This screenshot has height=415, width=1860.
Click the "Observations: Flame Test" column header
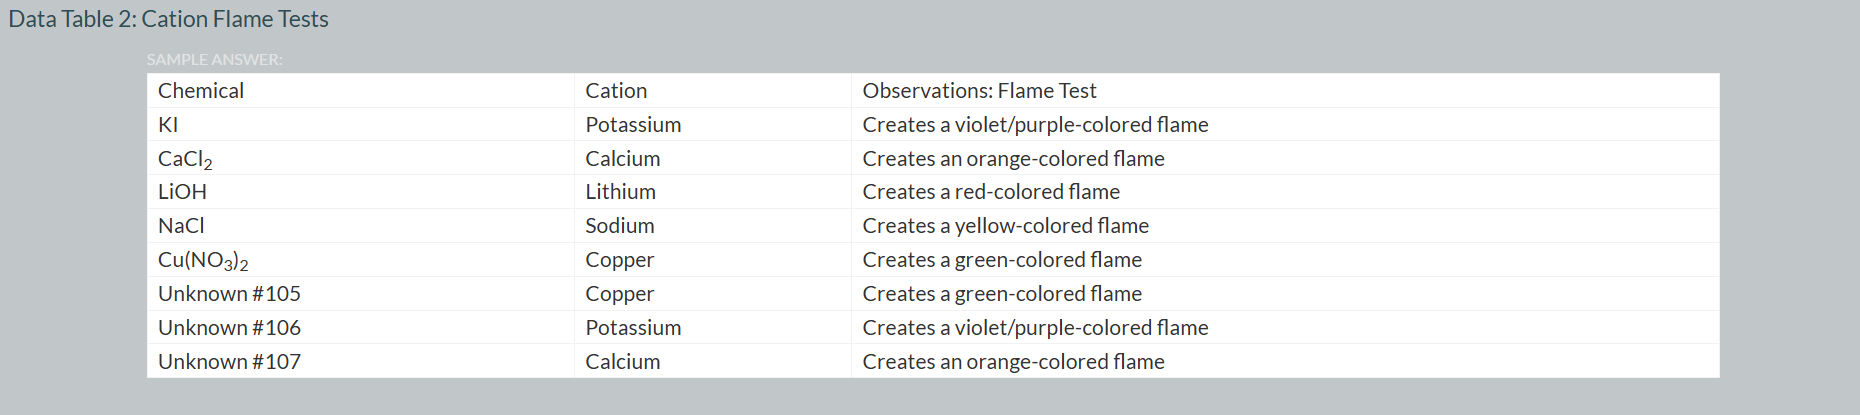tap(979, 91)
